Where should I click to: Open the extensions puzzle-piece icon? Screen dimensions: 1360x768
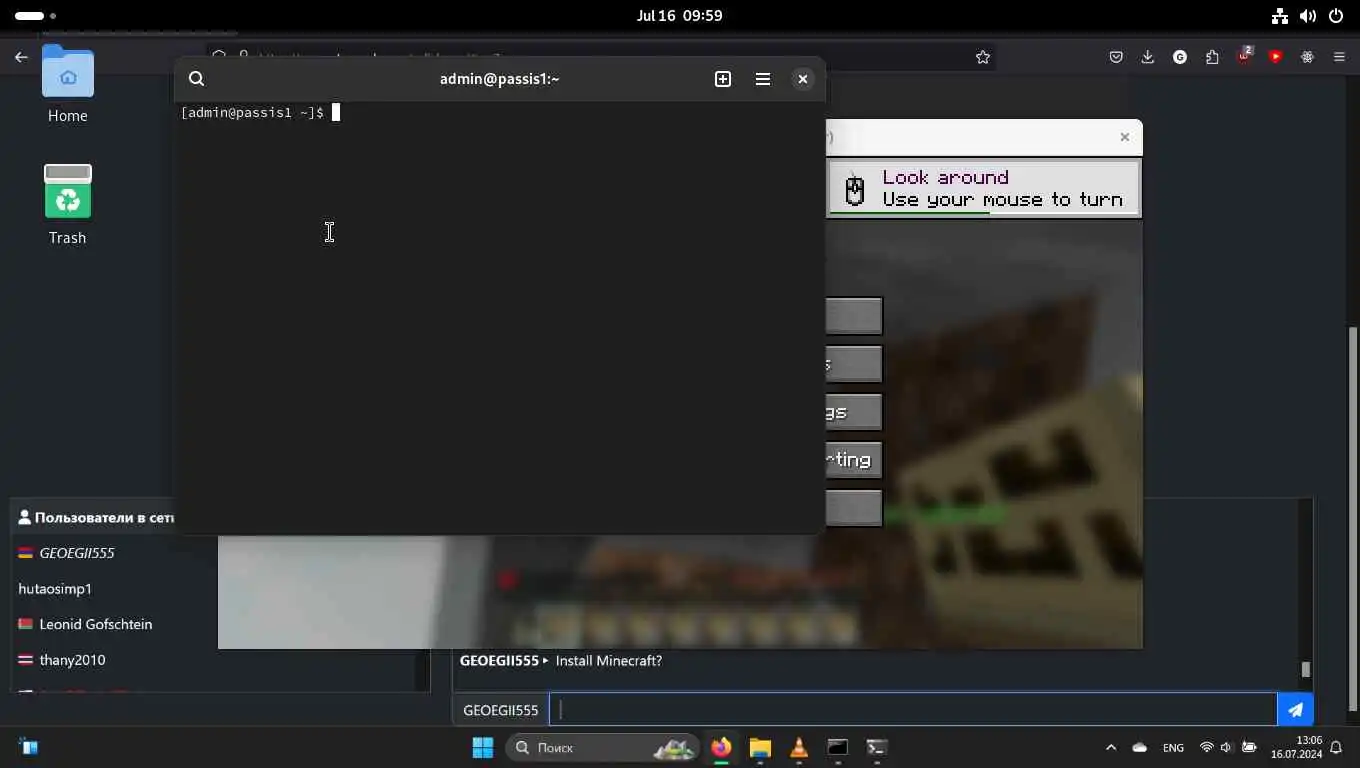(1212, 57)
